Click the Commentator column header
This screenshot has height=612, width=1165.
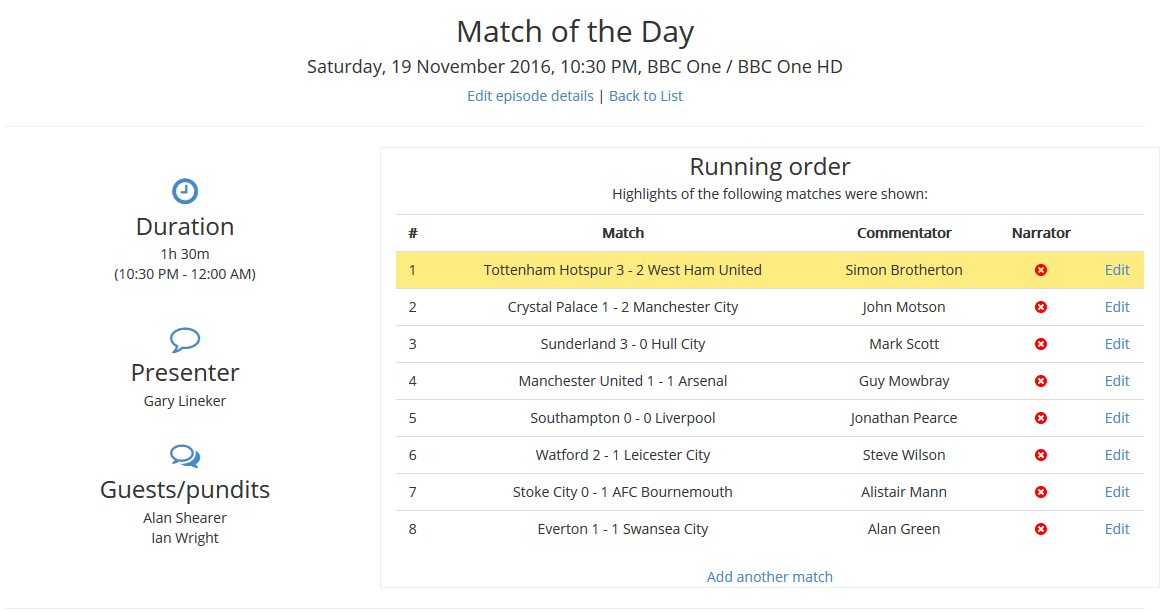(904, 233)
